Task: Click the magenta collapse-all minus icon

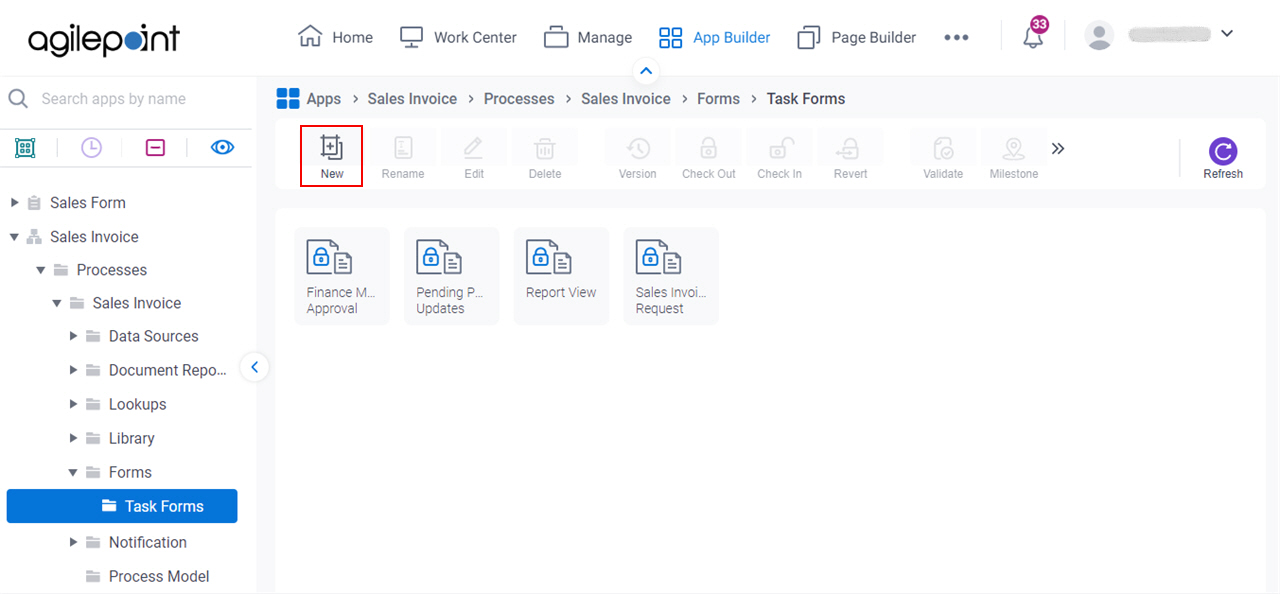Action: point(155,148)
